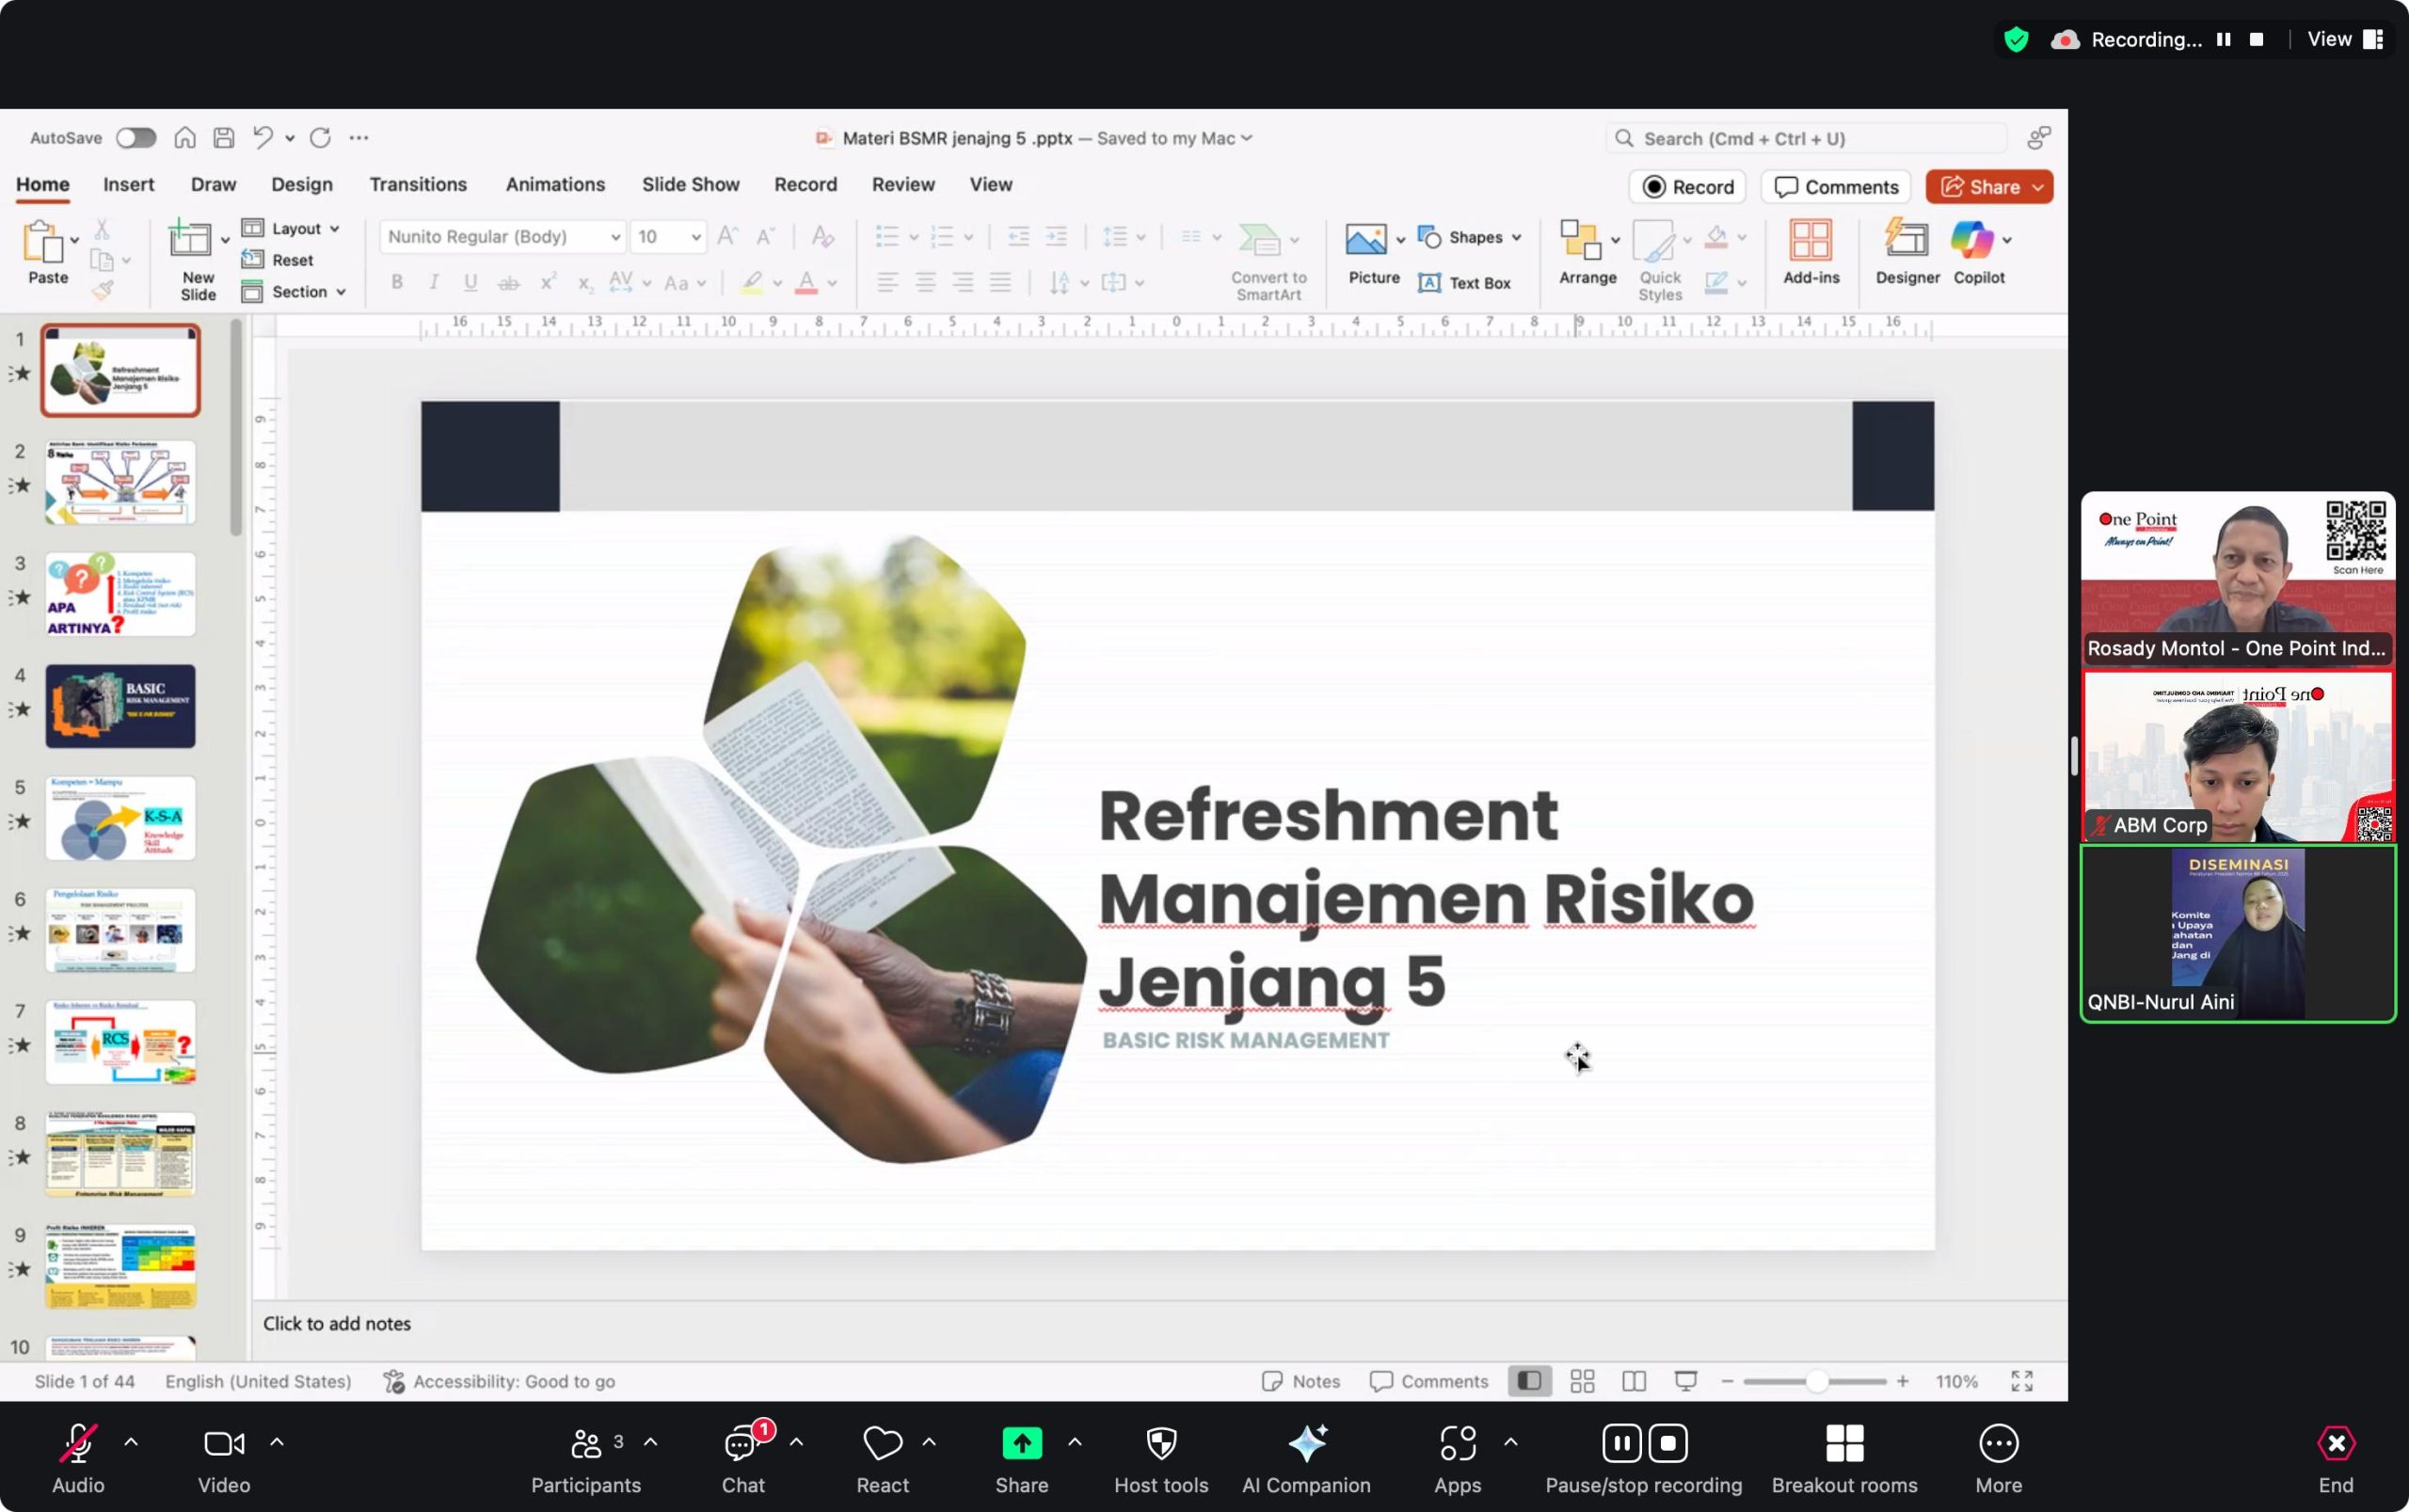
Task: Switch to Reading view in status bar
Action: click(x=1634, y=1381)
